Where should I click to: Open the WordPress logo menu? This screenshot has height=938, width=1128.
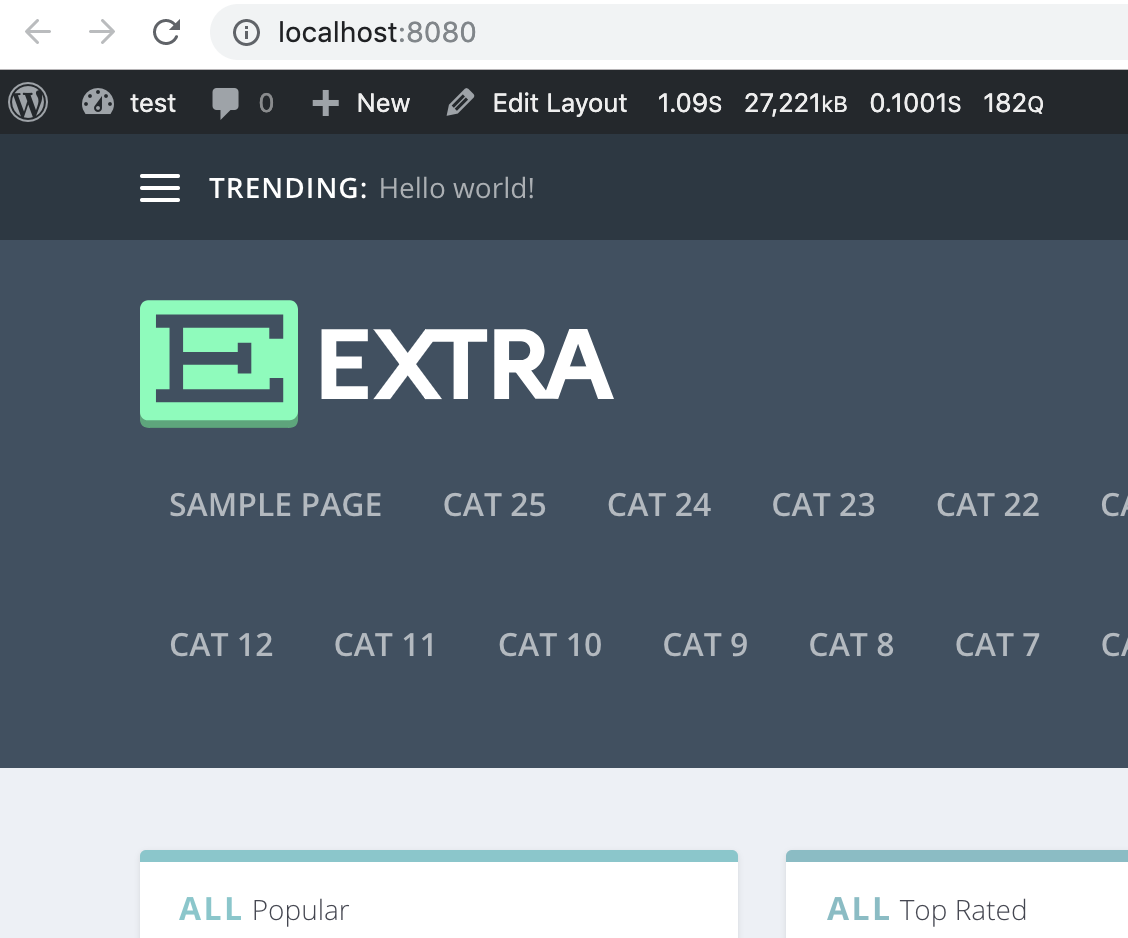[28, 102]
